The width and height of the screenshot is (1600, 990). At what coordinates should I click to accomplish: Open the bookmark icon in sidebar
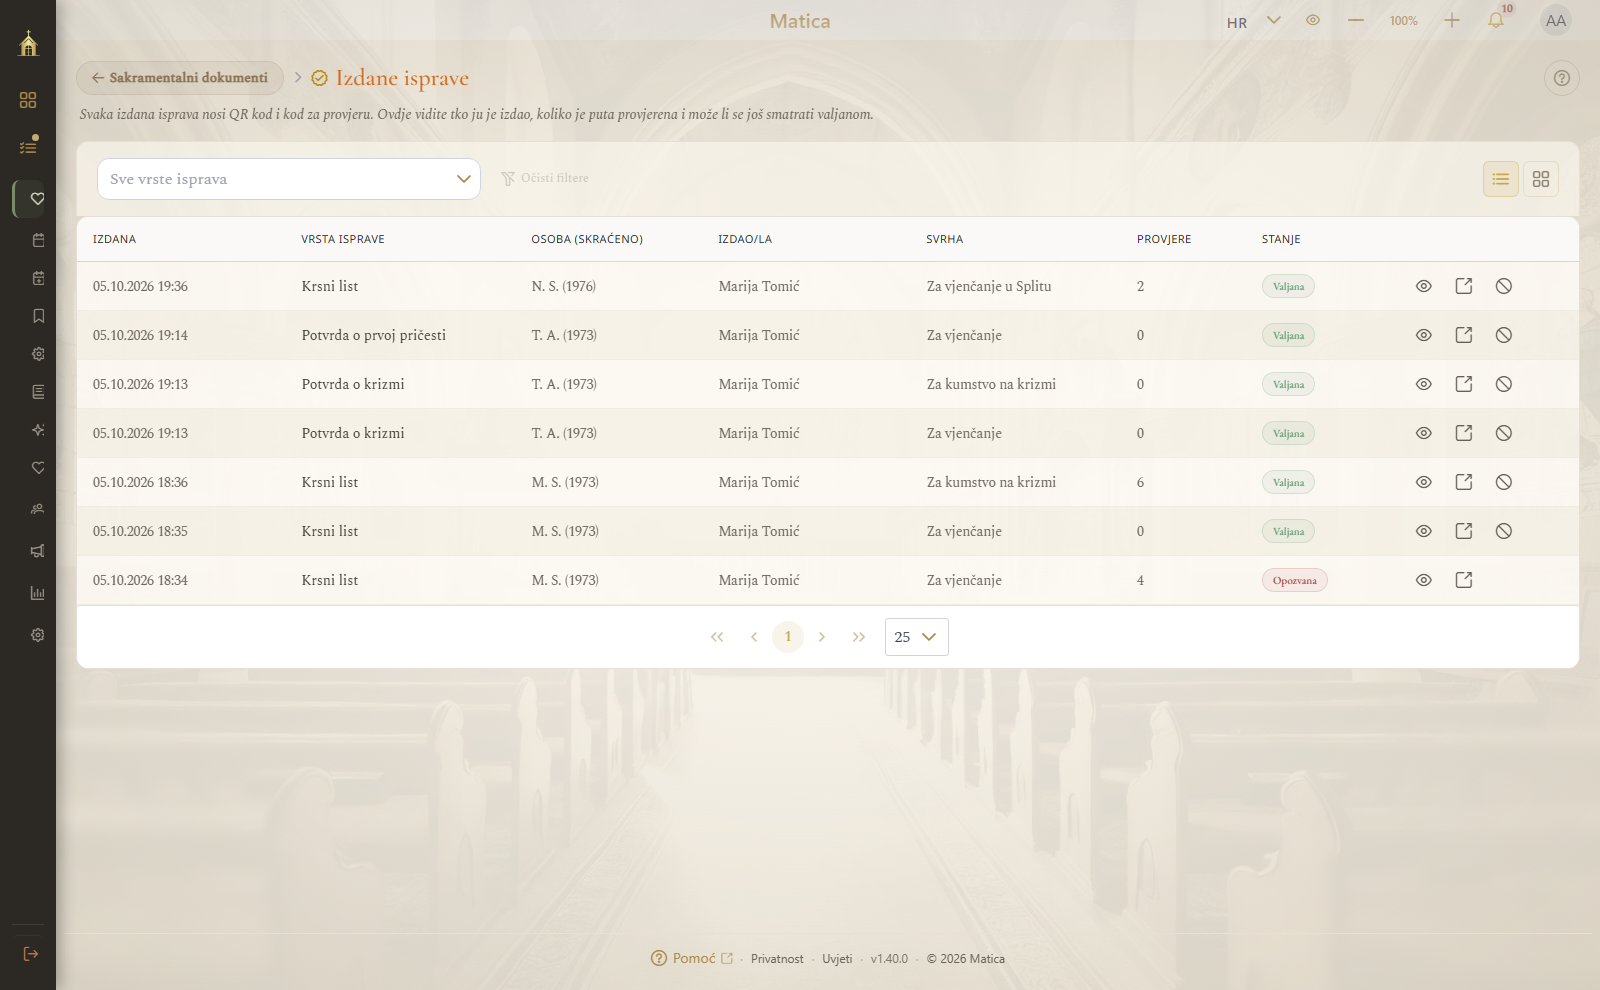pyautogui.click(x=38, y=316)
